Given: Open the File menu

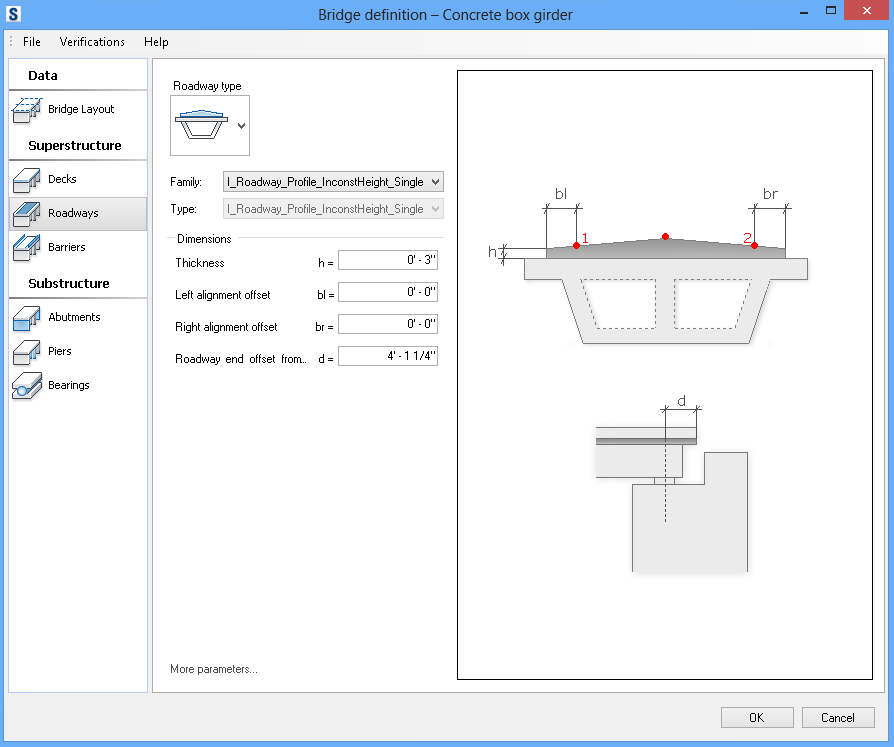Looking at the screenshot, I should (x=31, y=42).
